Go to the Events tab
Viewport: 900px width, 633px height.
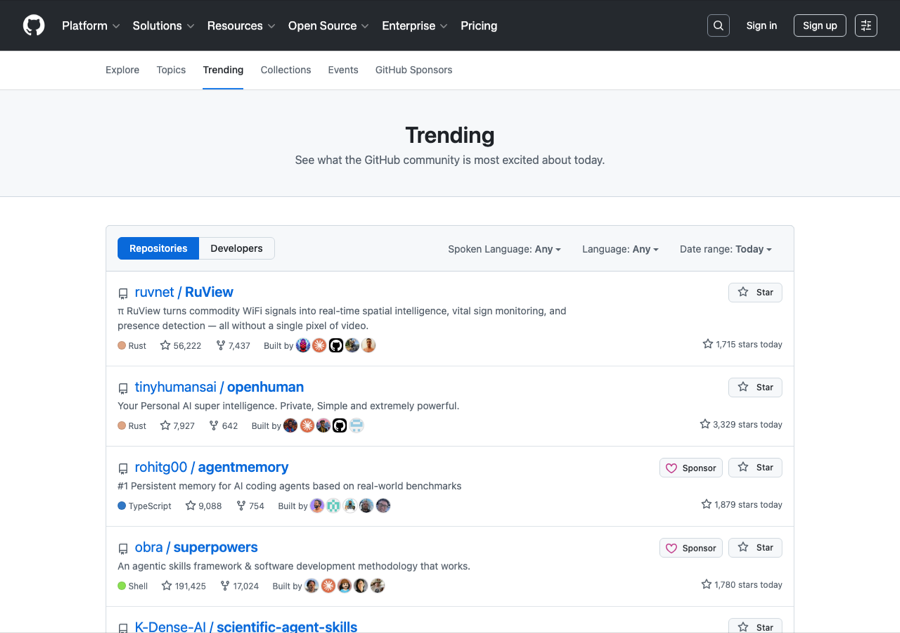tap(343, 70)
